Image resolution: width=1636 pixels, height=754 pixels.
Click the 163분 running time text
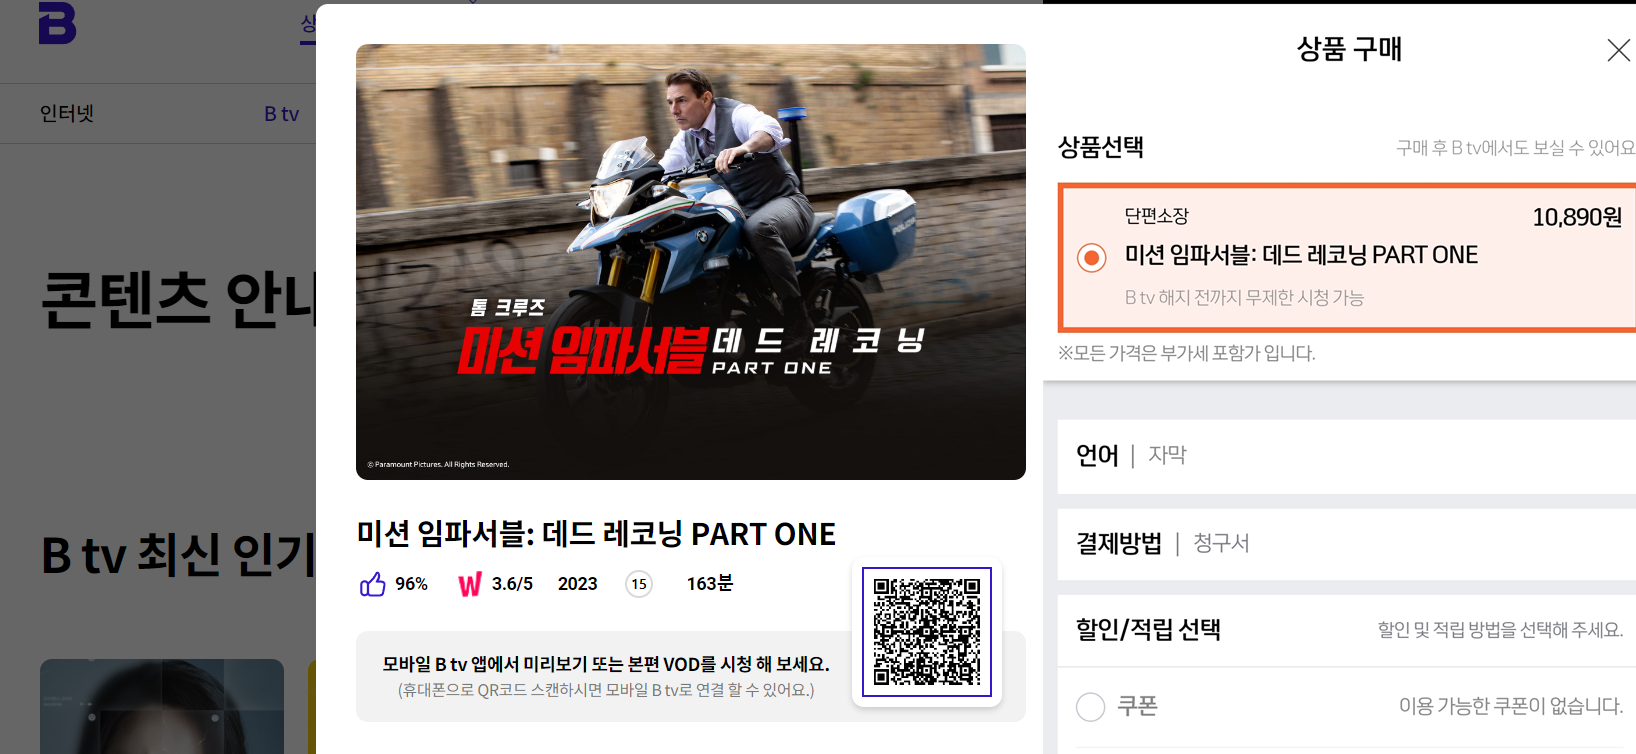(709, 583)
